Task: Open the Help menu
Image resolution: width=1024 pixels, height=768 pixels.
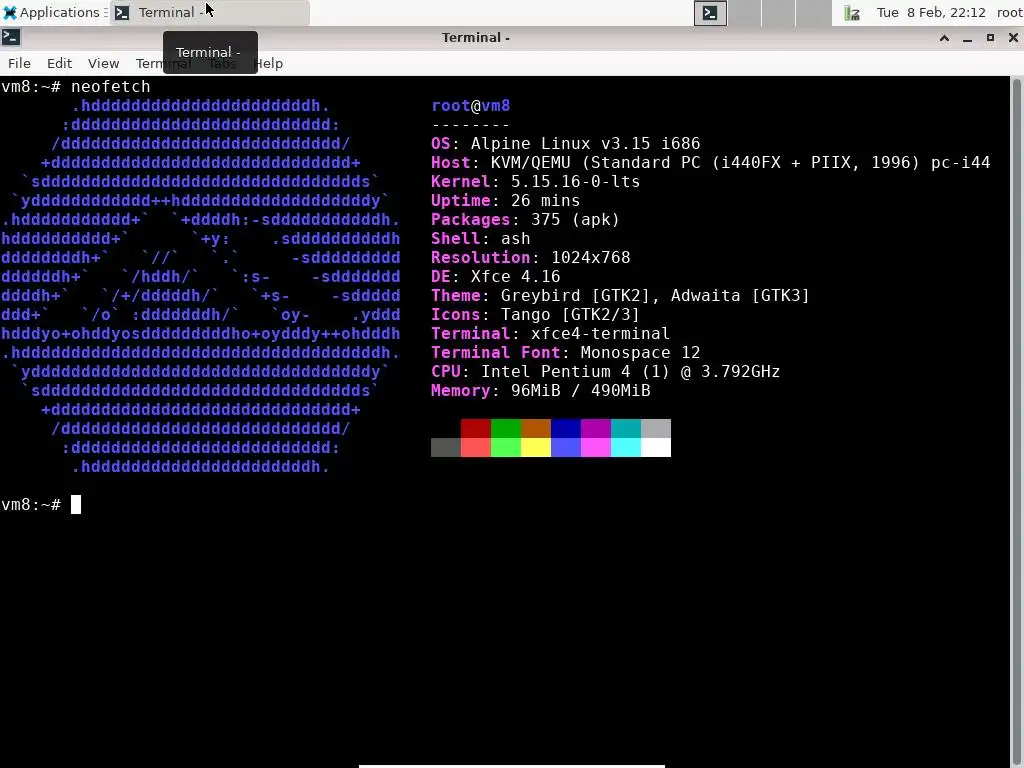Action: (268, 63)
